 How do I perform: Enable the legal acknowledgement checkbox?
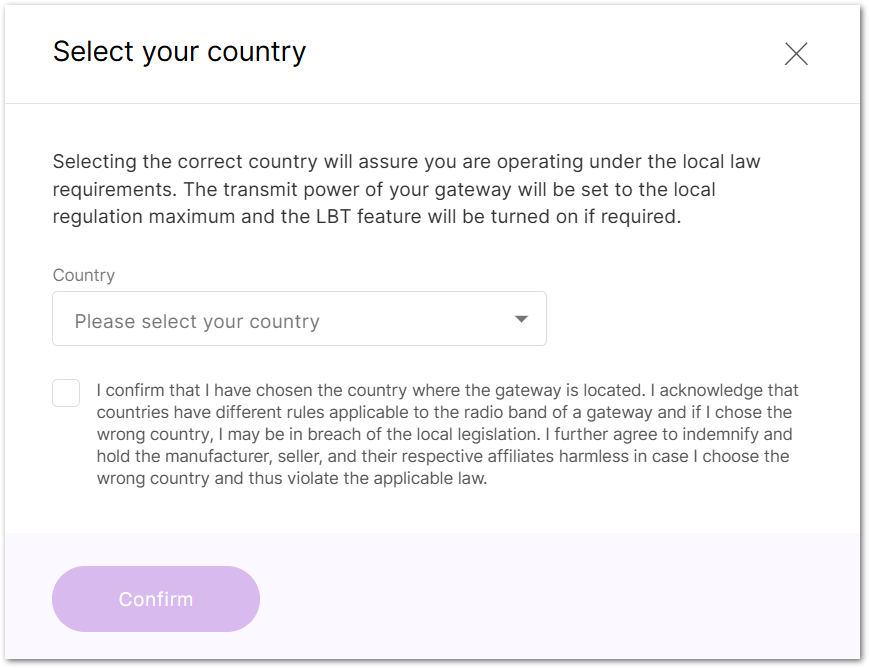pos(65,392)
